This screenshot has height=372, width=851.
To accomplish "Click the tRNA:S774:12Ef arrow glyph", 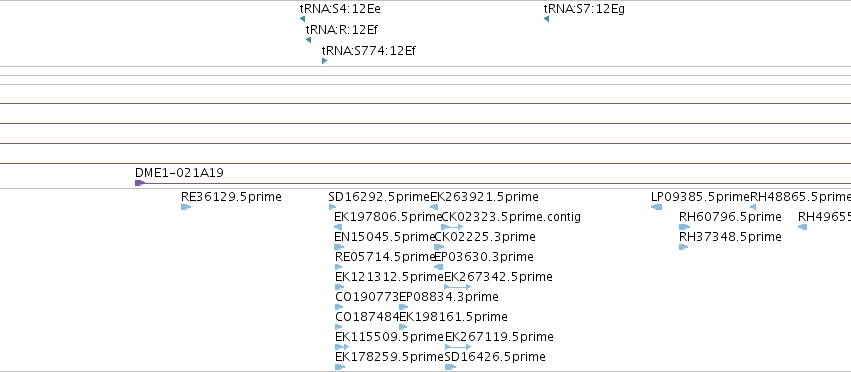I will click(325, 61).
